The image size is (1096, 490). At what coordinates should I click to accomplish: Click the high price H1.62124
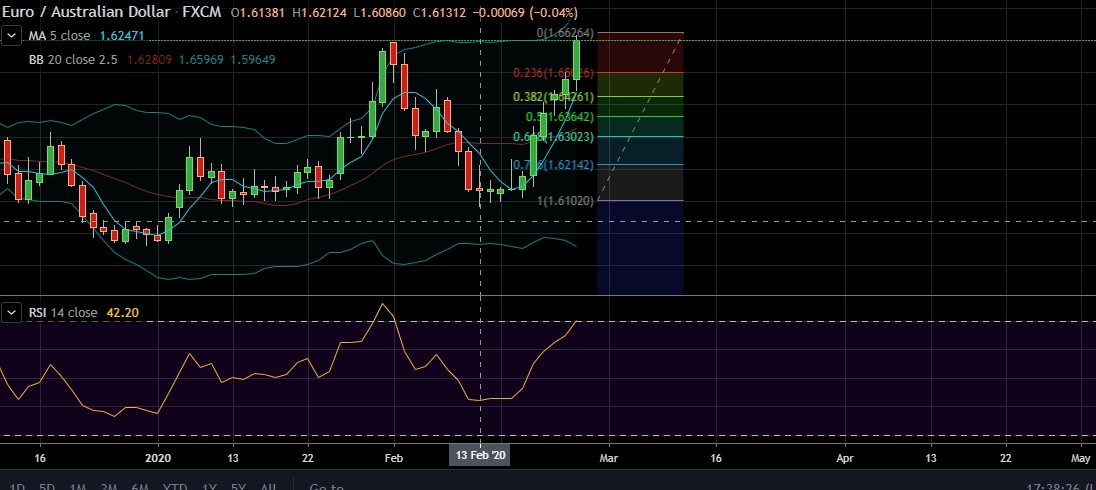[x=318, y=13]
